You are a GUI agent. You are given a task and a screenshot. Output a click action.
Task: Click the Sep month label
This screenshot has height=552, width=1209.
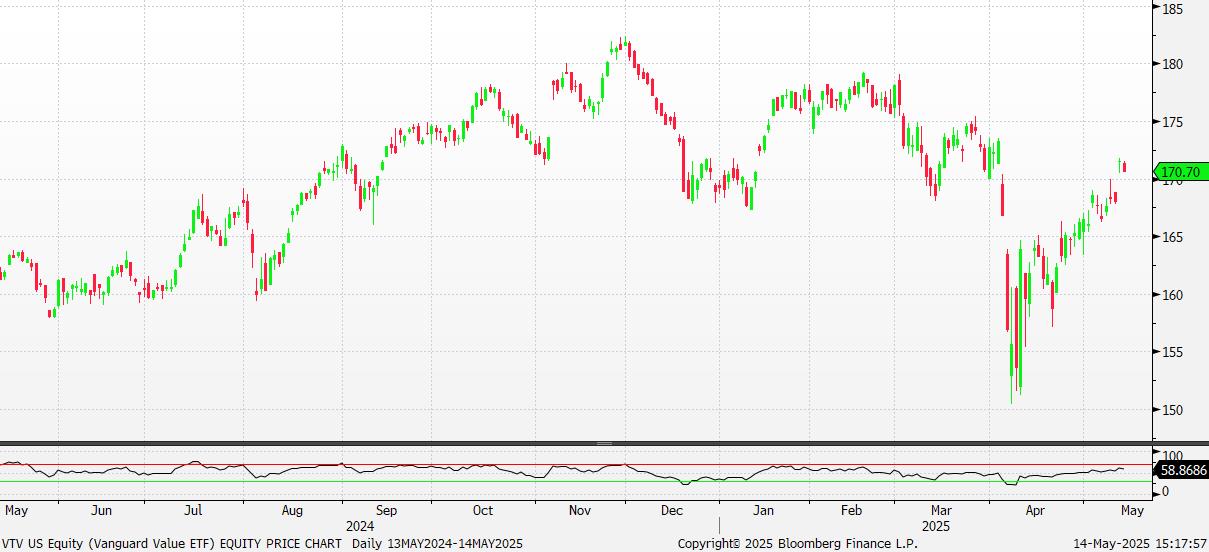(386, 510)
